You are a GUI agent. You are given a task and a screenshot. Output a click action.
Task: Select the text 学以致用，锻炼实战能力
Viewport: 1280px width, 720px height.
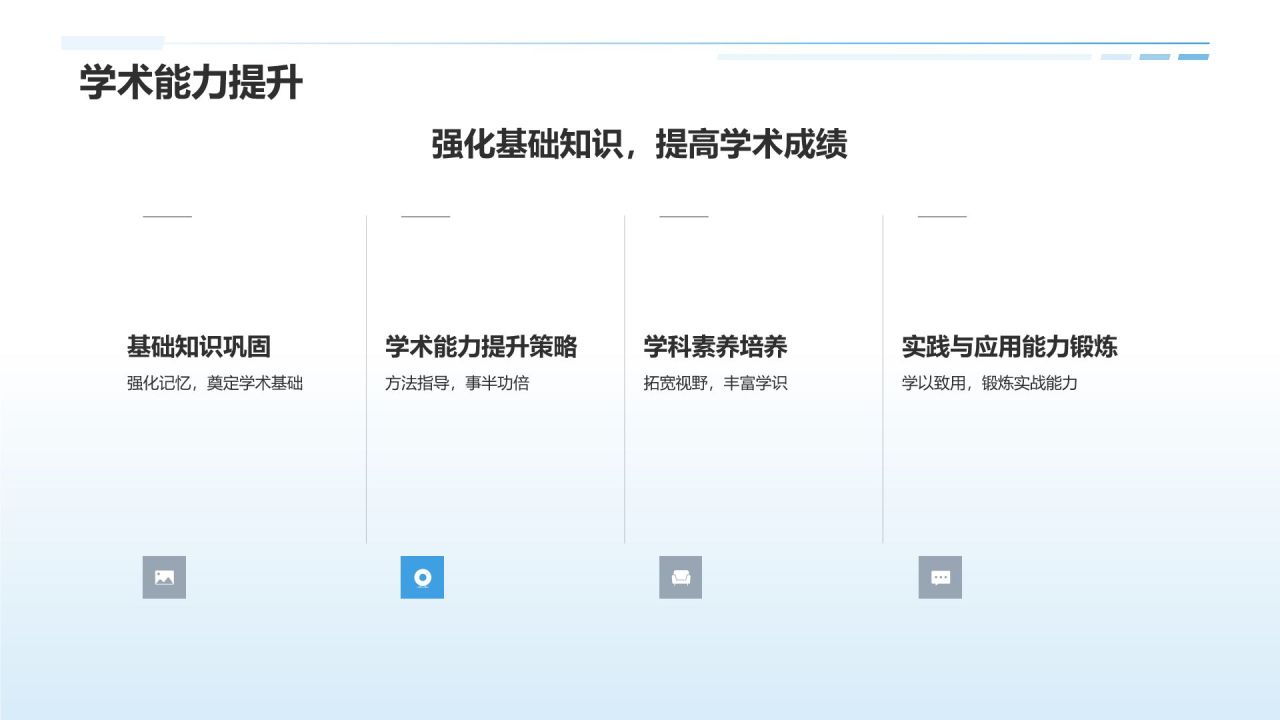point(990,383)
